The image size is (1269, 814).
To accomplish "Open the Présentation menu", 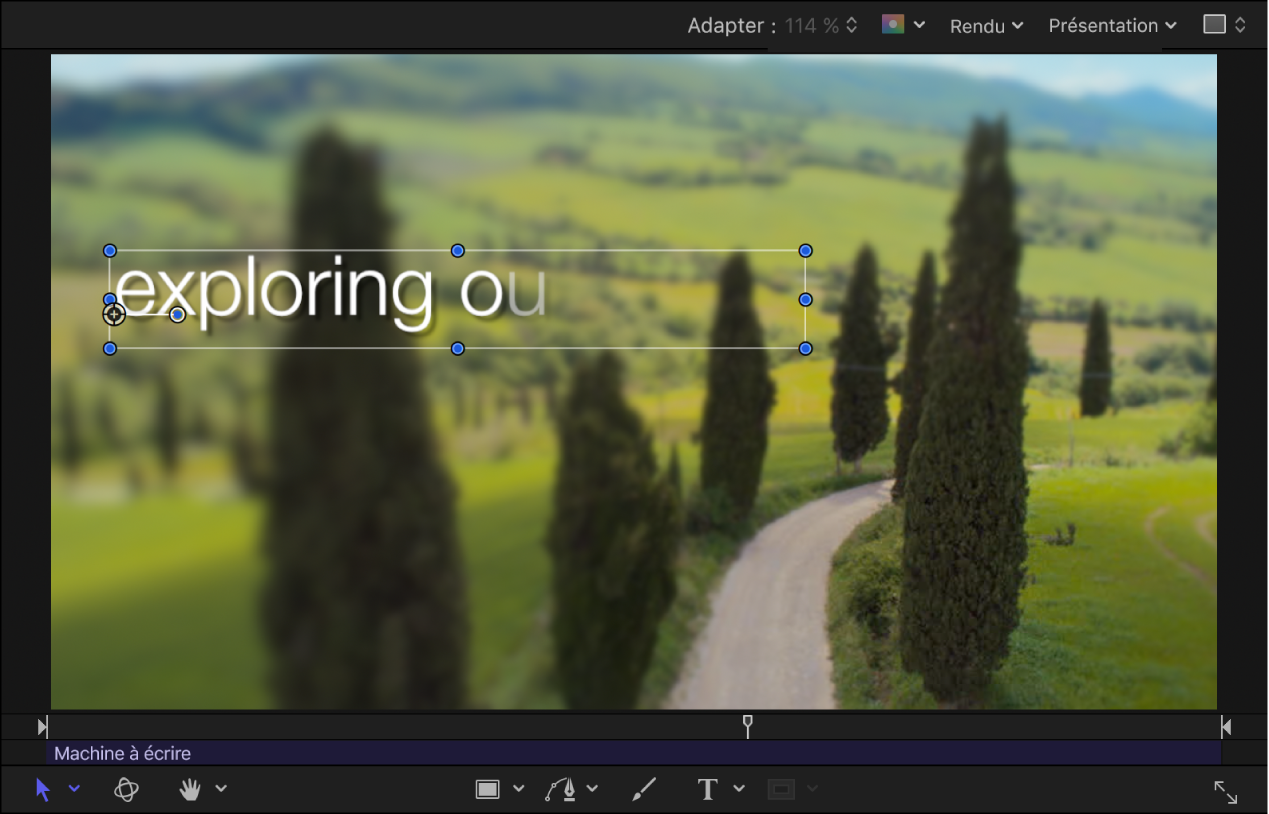I will 1112,25.
